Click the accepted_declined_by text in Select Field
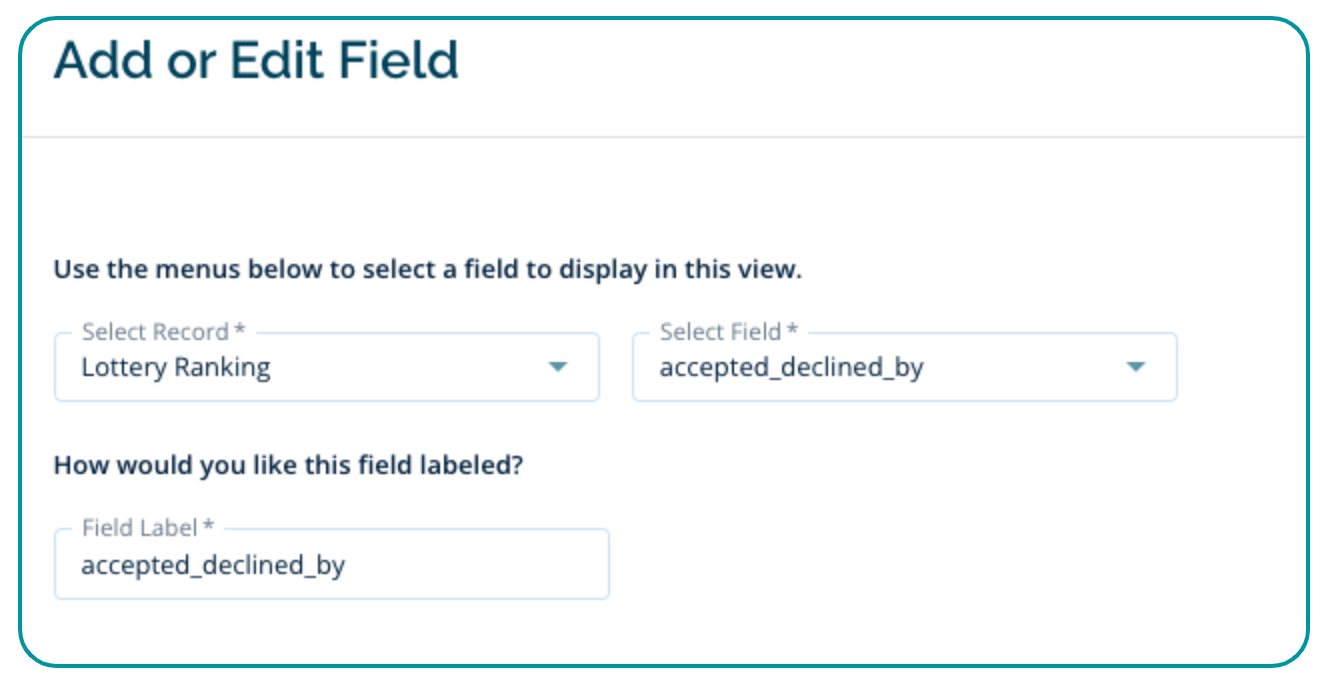The width and height of the screenshot is (1333, 693). 791,368
